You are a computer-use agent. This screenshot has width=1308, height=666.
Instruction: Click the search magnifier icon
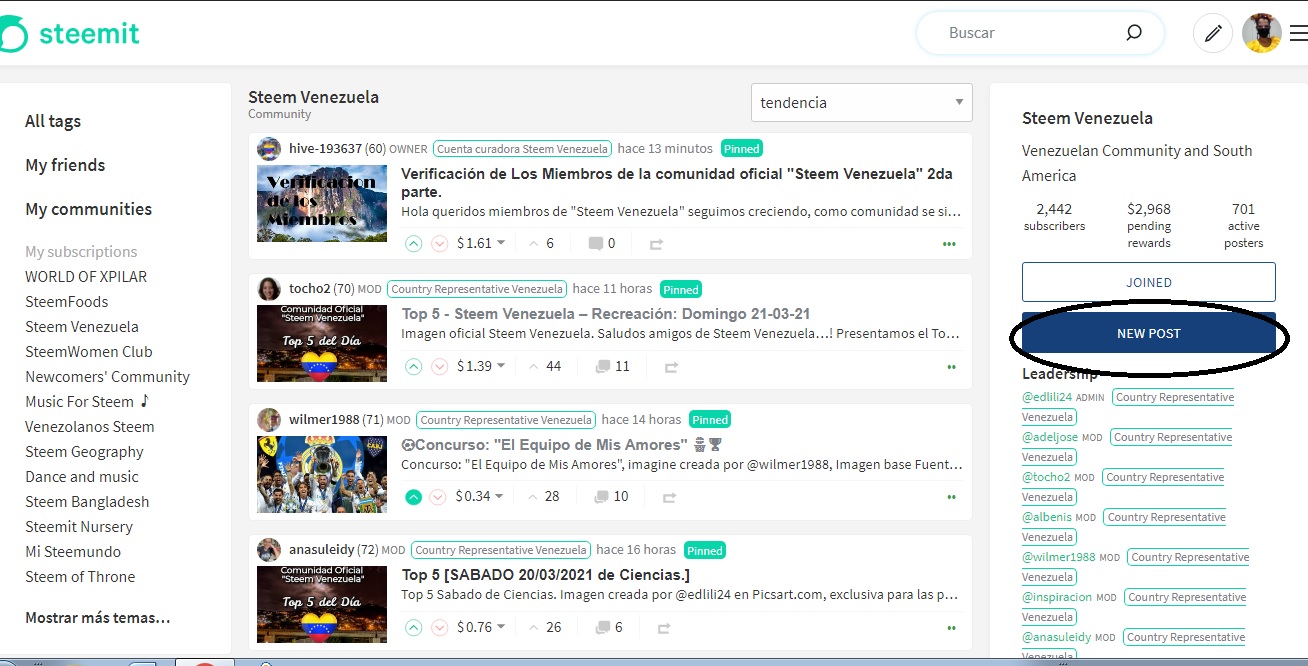1134,33
